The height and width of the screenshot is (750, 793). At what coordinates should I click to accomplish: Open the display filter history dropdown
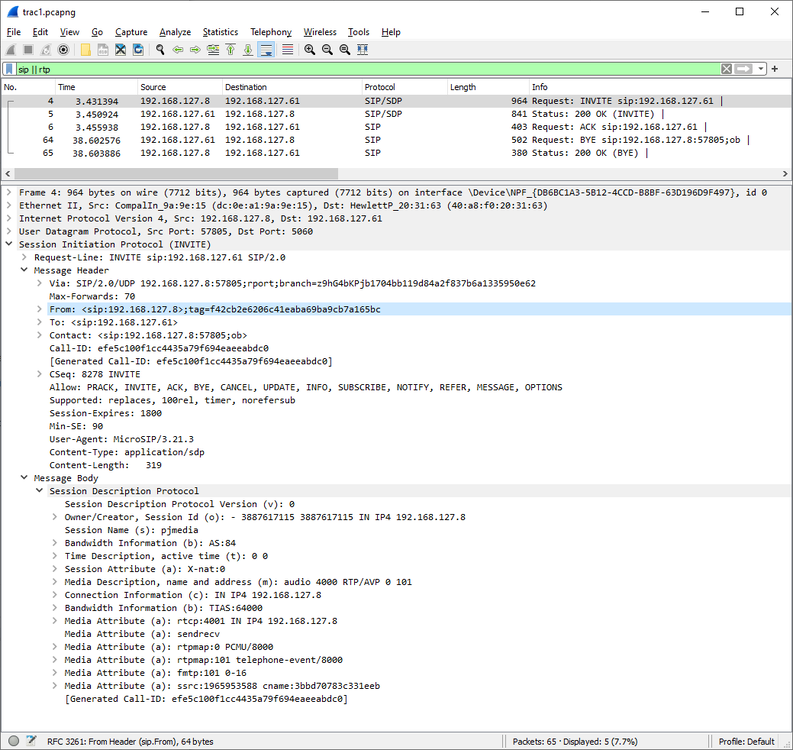[x=761, y=69]
